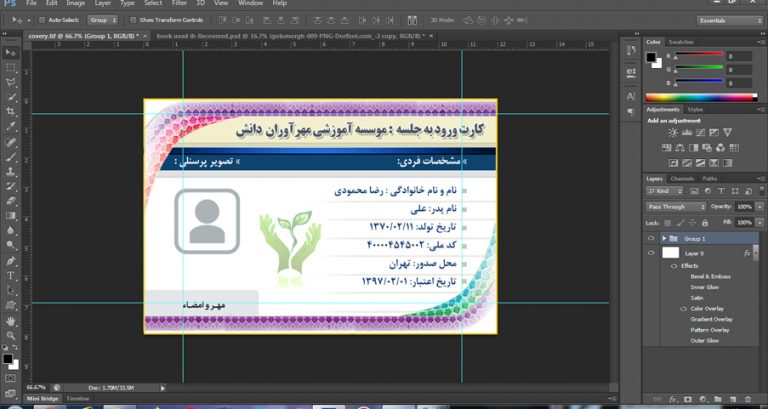The width and height of the screenshot is (768, 409).
Task: Select the Pen tool
Action: pyautogui.click(x=10, y=261)
